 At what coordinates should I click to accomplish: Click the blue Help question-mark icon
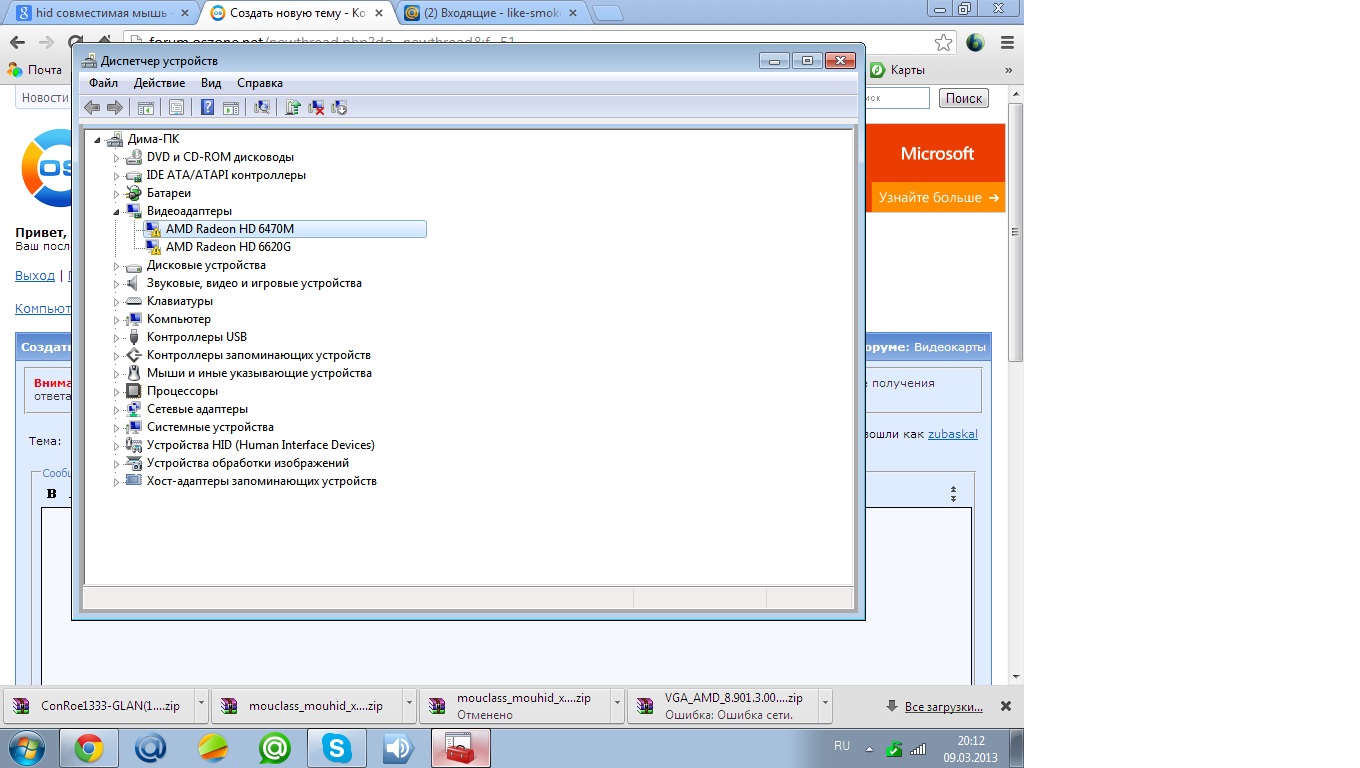click(208, 107)
